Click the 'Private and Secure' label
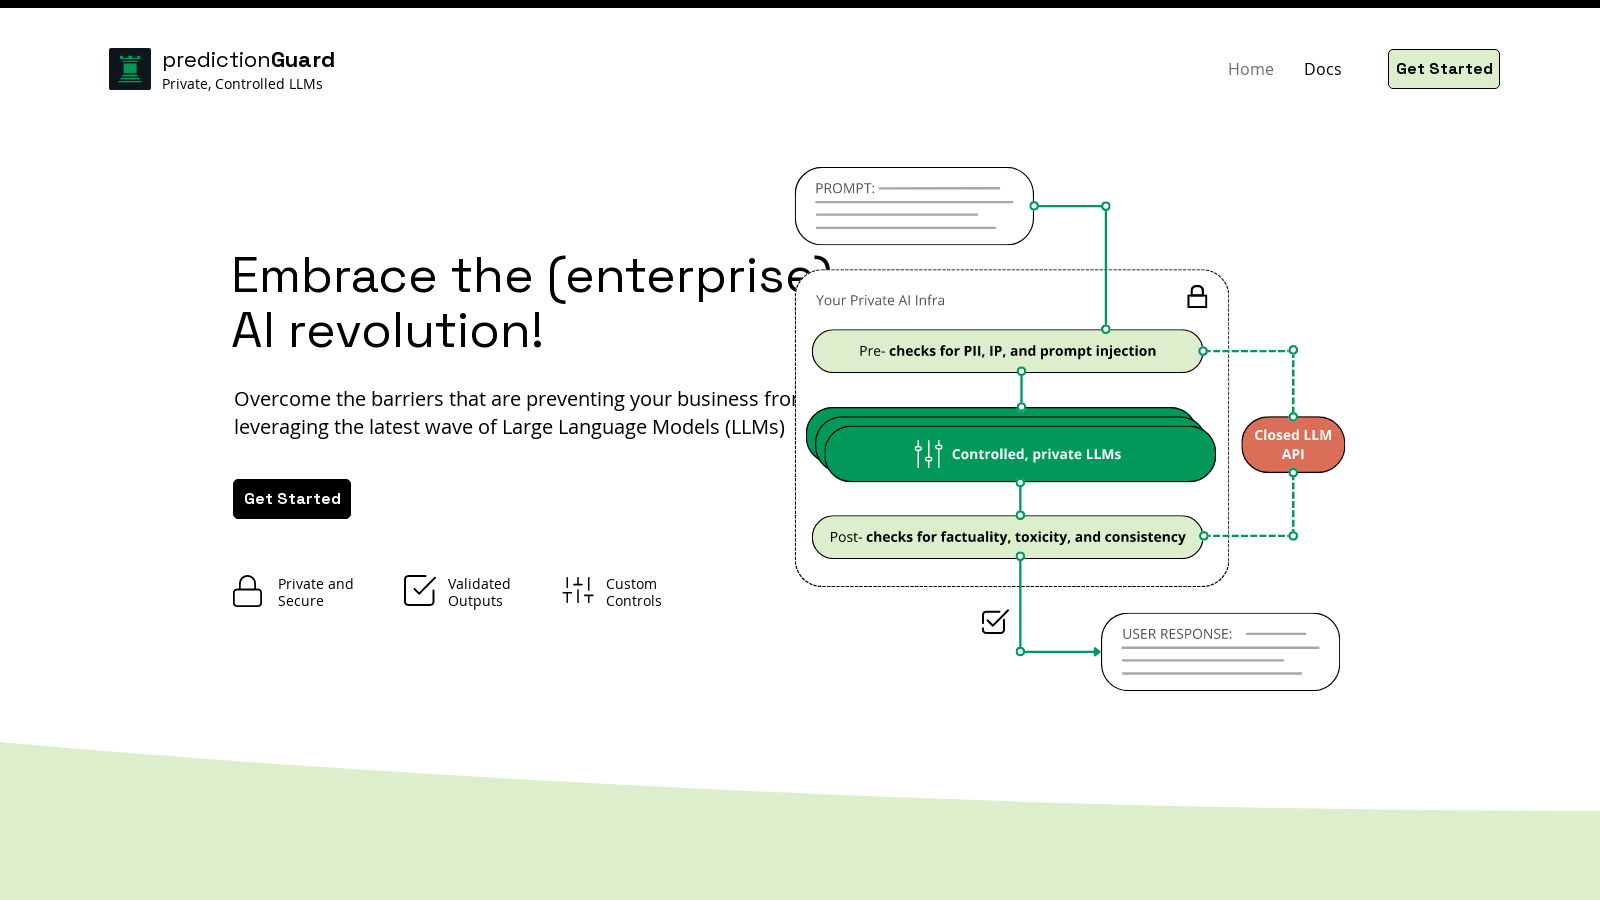Image resolution: width=1600 pixels, height=900 pixels. (316, 592)
